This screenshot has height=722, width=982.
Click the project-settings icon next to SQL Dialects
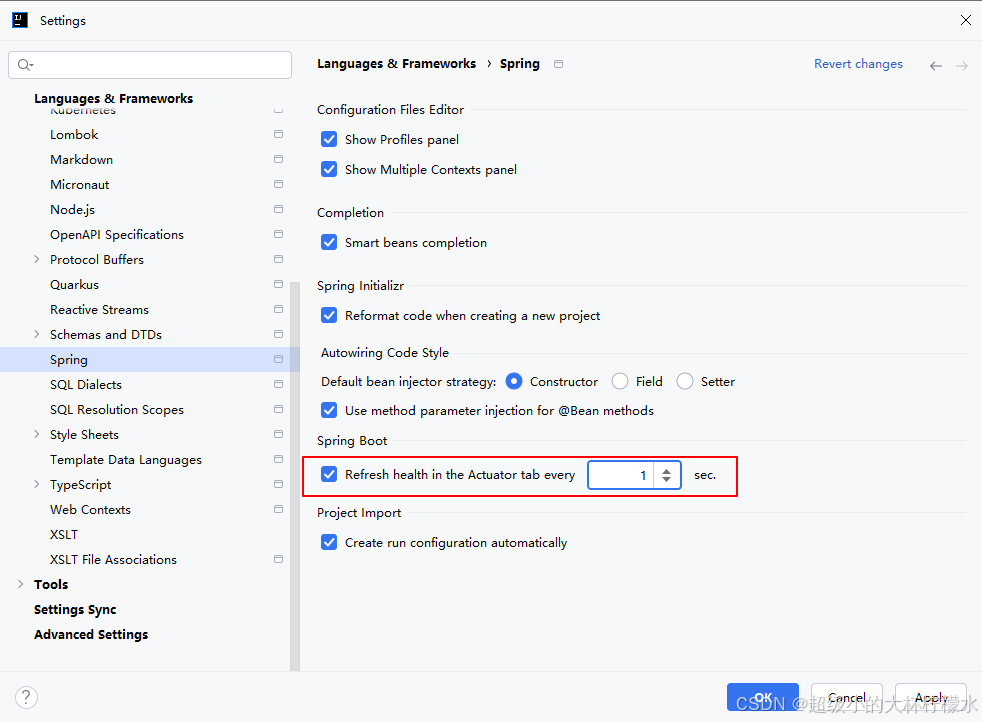(x=278, y=384)
